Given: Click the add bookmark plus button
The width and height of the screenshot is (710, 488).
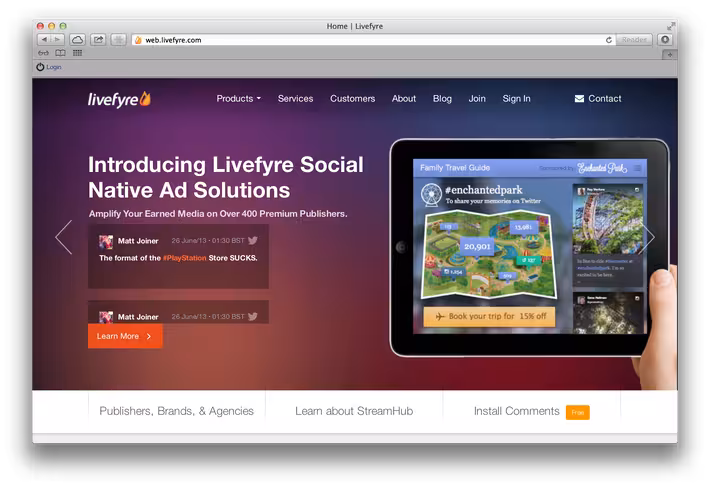Looking at the screenshot, I should pos(119,40).
